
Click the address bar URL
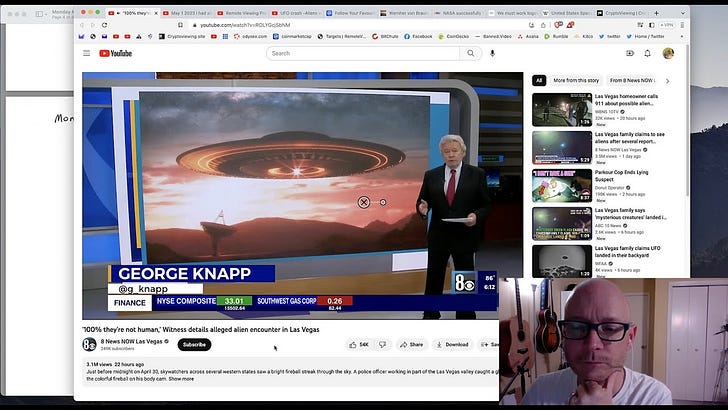pos(245,25)
